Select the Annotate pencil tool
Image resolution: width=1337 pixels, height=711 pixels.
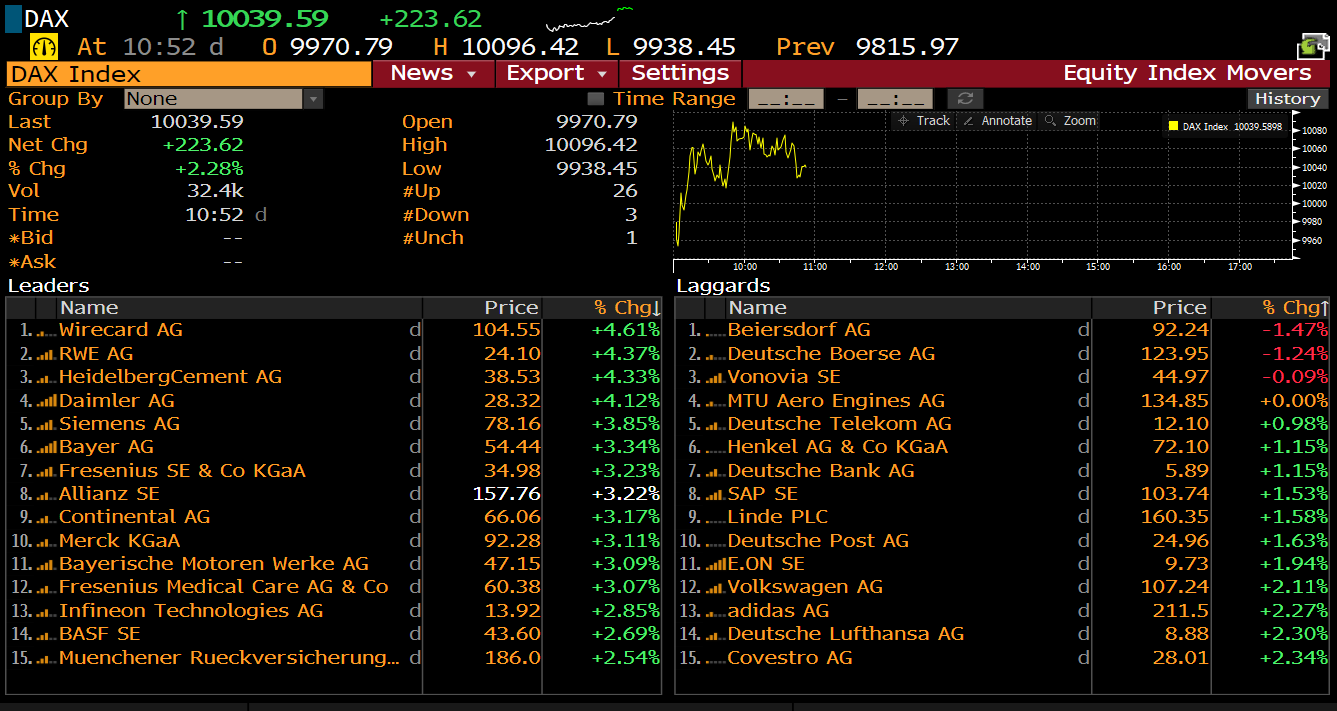tap(996, 120)
